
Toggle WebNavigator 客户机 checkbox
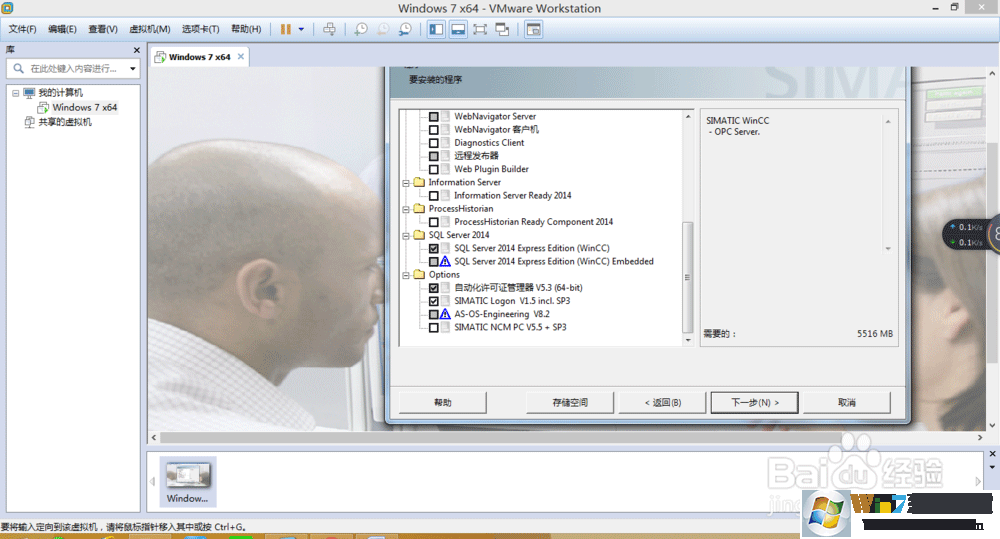click(x=434, y=129)
